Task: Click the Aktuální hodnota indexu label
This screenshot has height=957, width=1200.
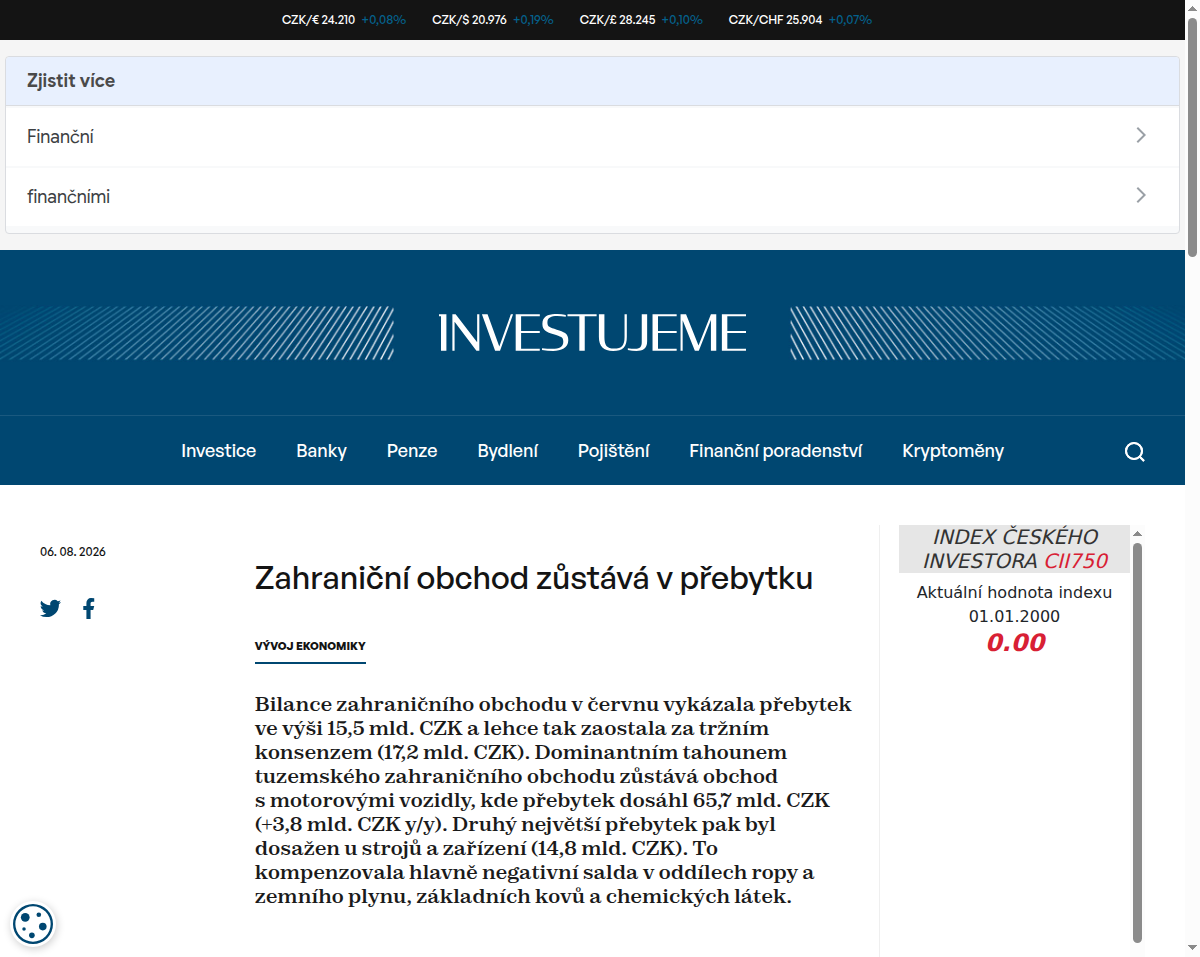Action: [x=1014, y=592]
